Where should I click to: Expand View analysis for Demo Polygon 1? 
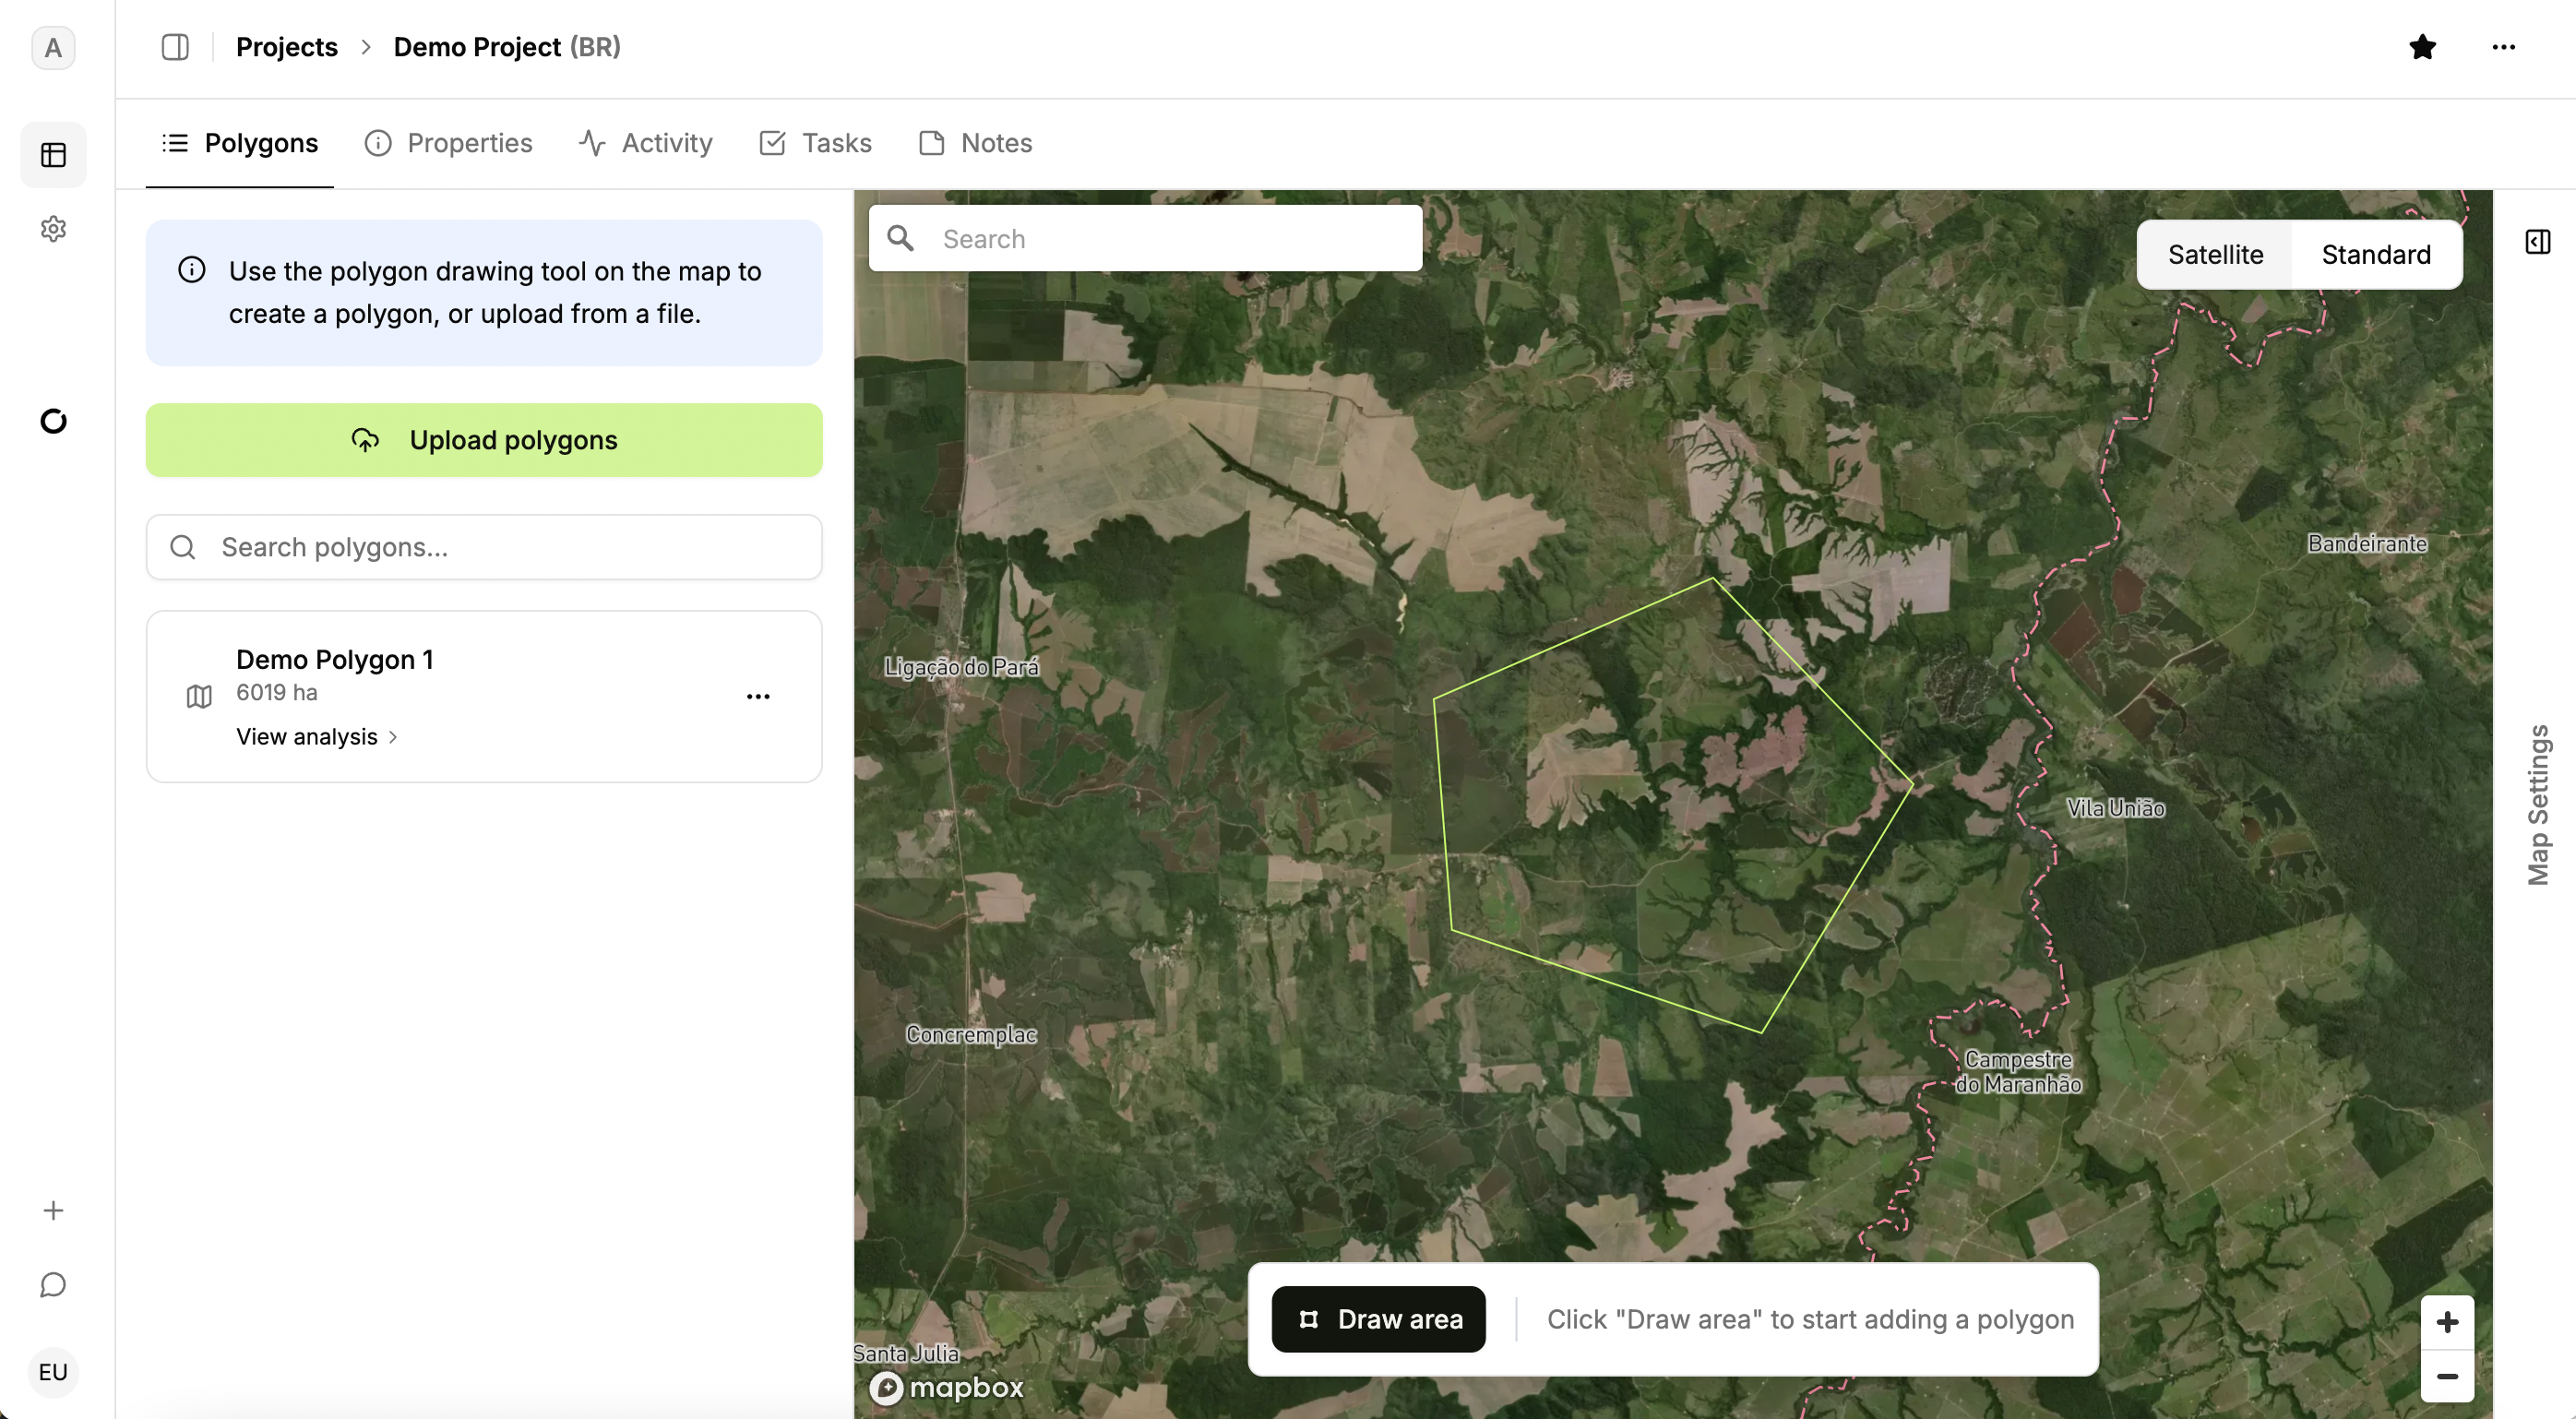pos(316,737)
